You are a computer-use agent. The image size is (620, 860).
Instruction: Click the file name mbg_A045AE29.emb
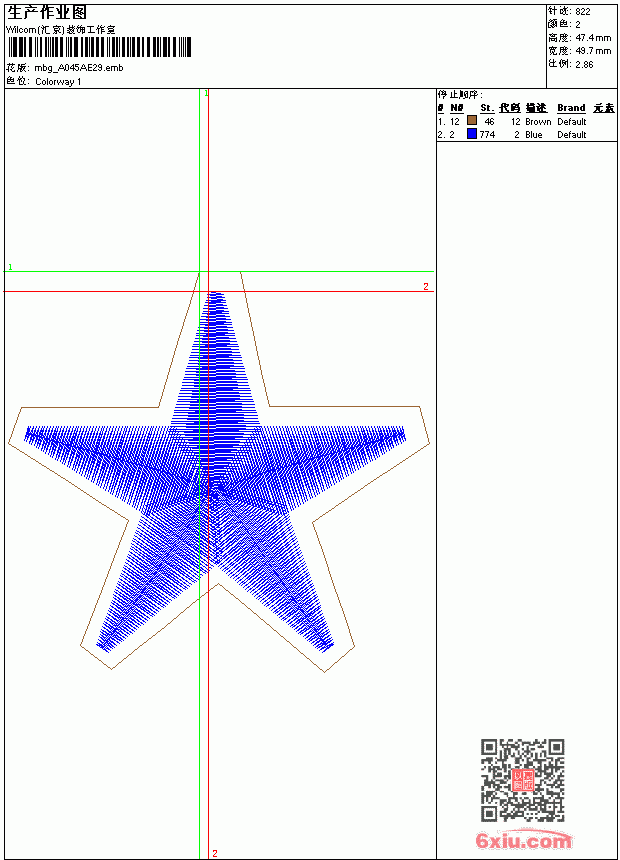(x=79, y=68)
